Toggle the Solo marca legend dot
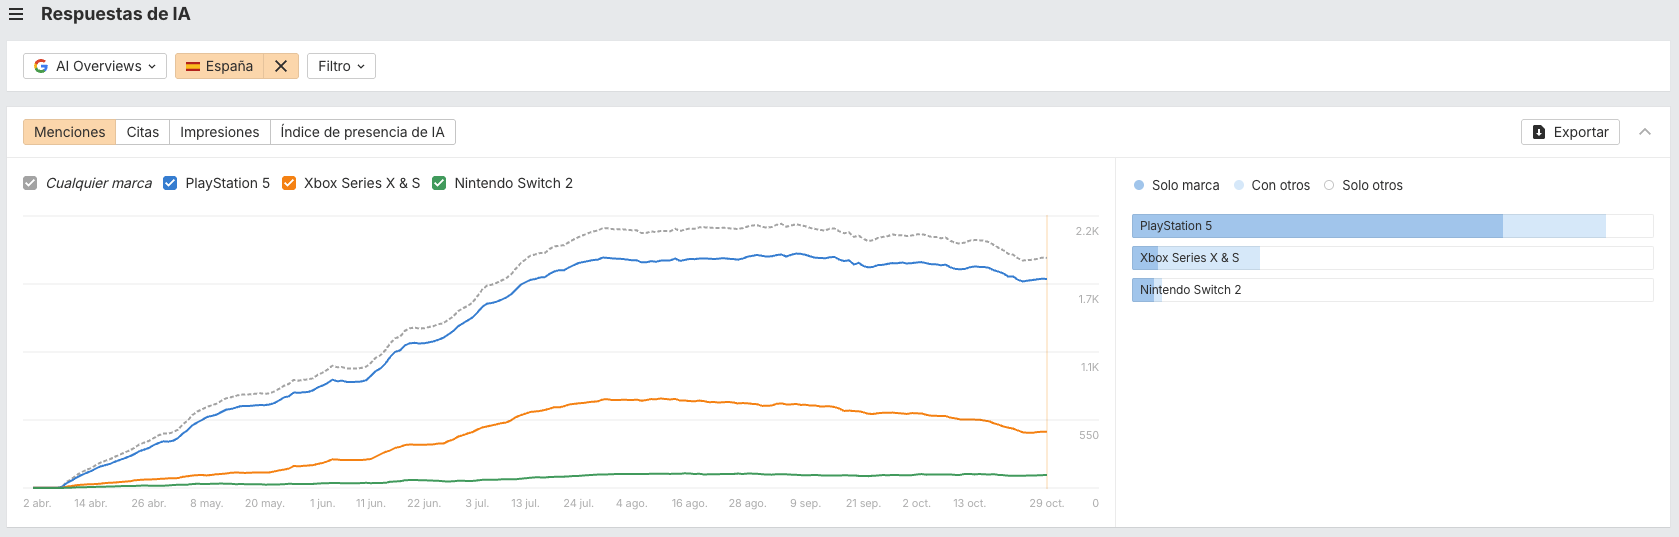 [x=1139, y=185]
